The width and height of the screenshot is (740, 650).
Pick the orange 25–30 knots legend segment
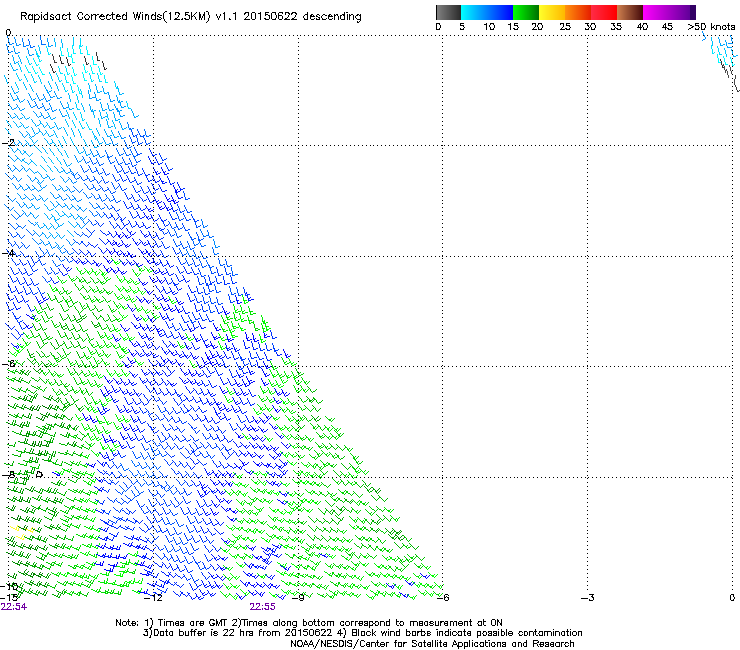click(578, 12)
